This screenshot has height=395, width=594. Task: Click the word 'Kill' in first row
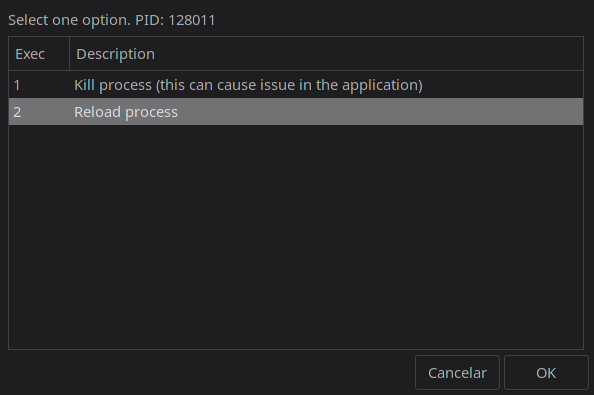[84, 85]
